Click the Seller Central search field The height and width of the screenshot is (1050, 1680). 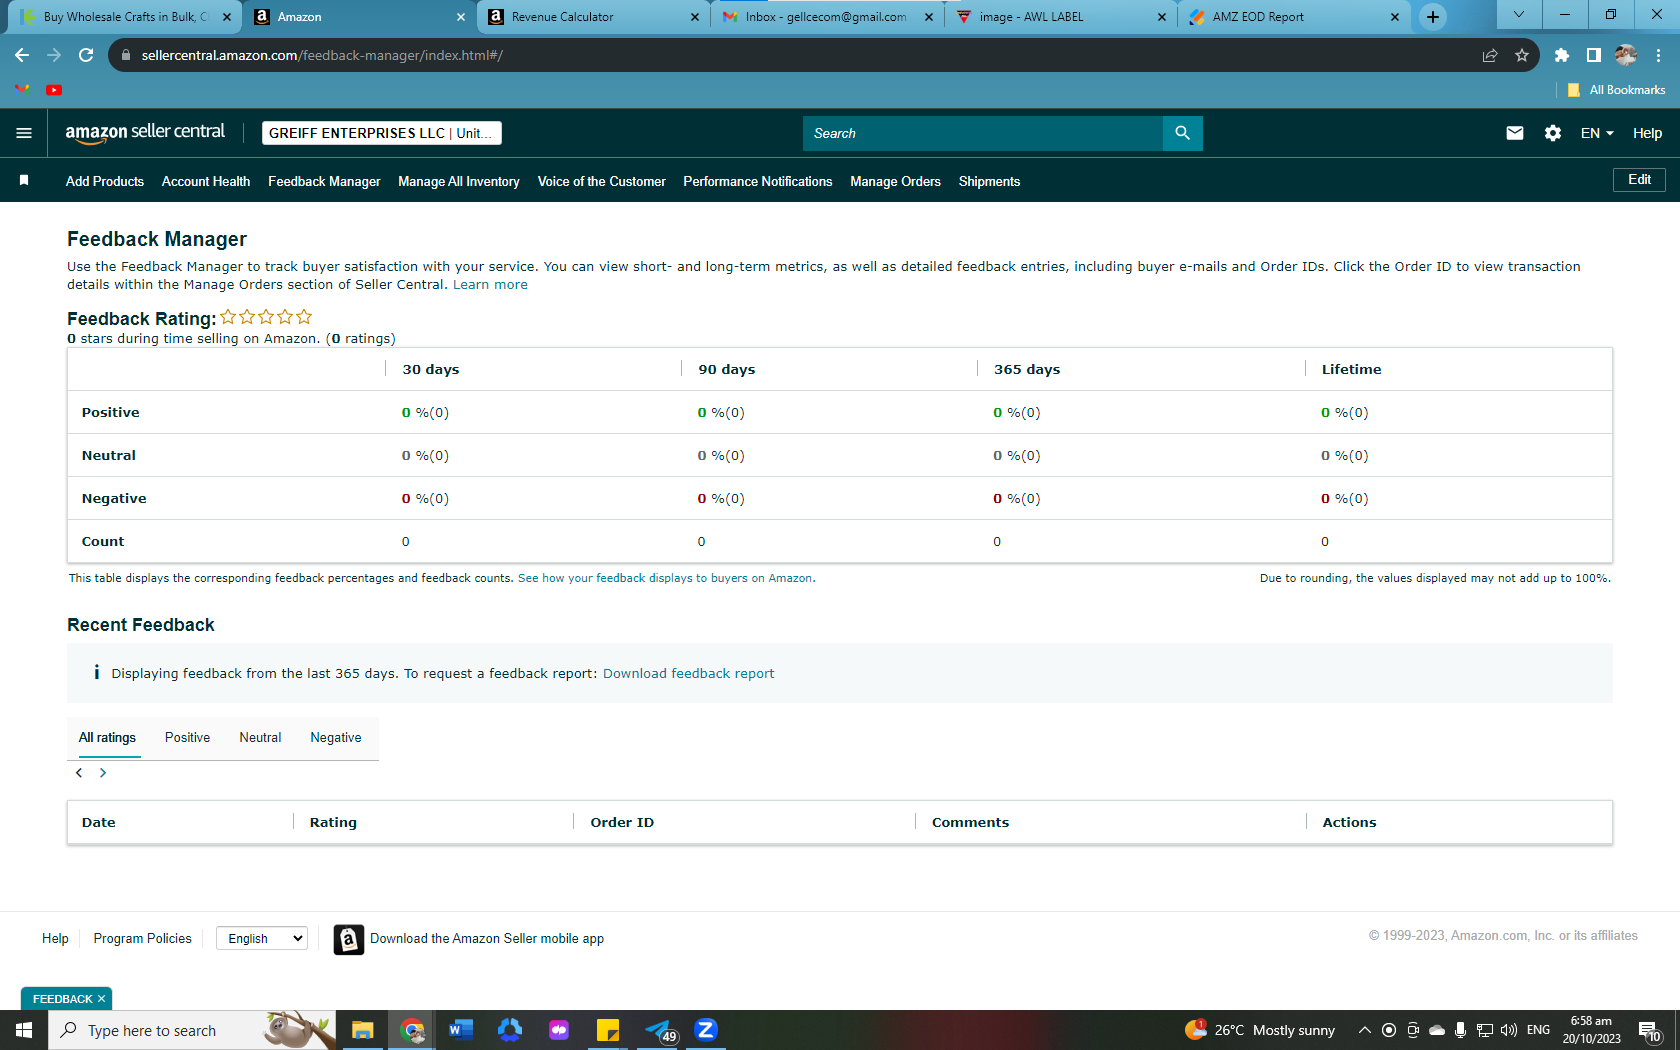tap(983, 133)
